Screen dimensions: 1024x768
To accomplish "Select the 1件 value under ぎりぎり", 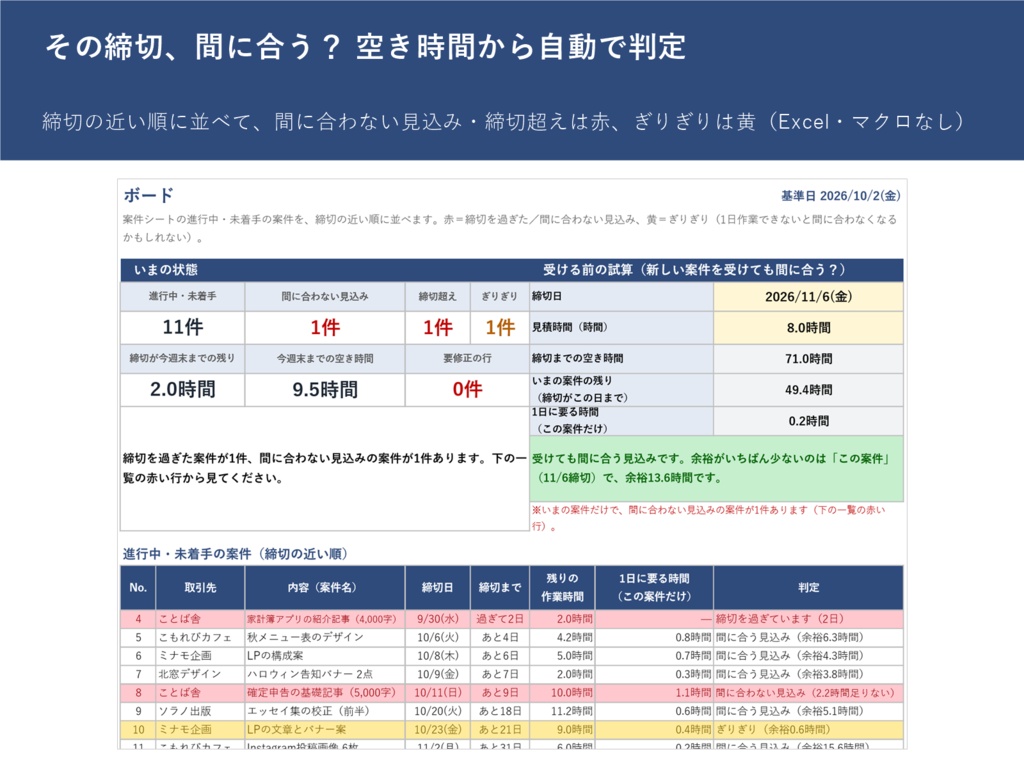I will tap(500, 327).
